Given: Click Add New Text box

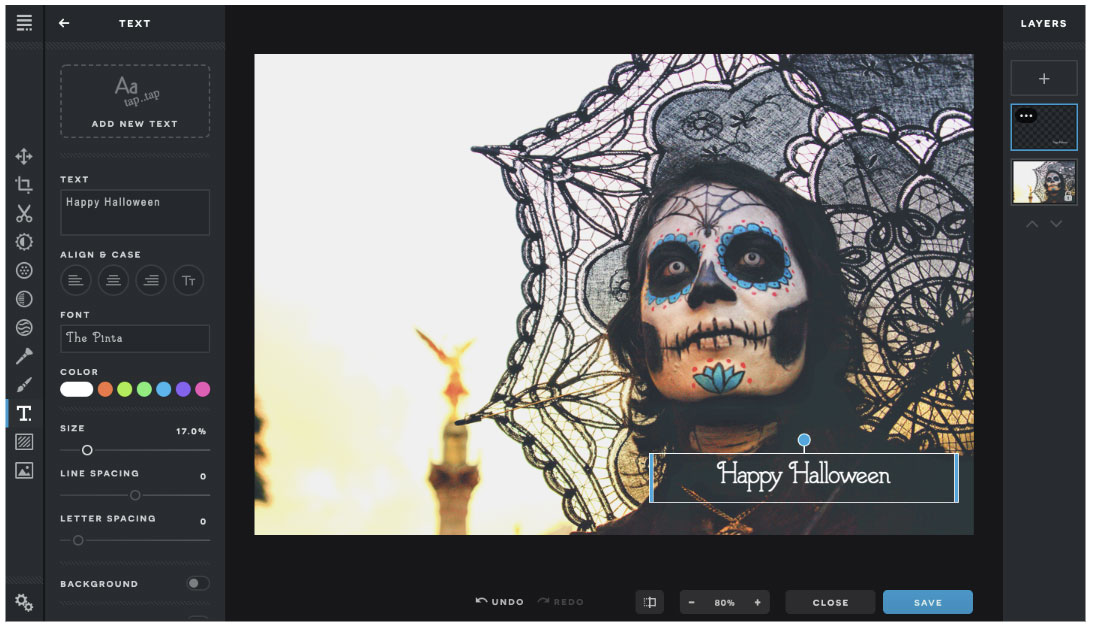Looking at the screenshot, I should tap(135, 101).
